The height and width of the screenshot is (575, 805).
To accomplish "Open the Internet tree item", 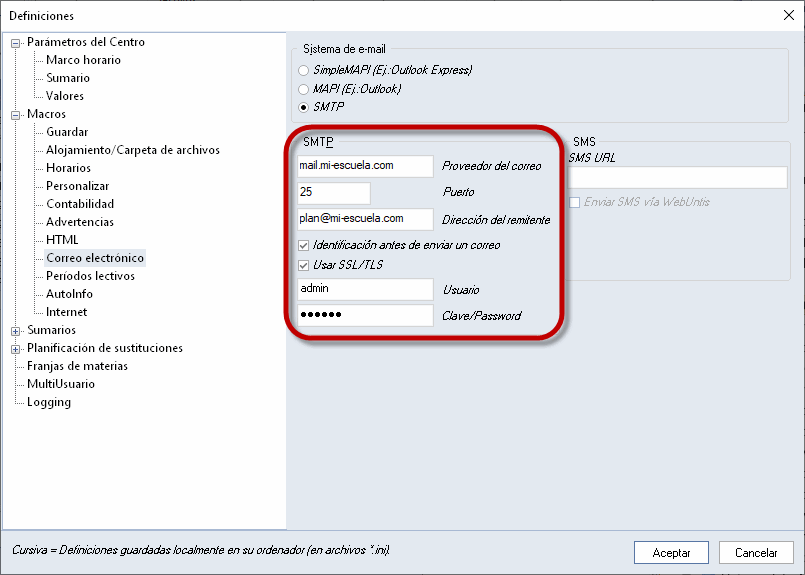I will click(x=66, y=312).
